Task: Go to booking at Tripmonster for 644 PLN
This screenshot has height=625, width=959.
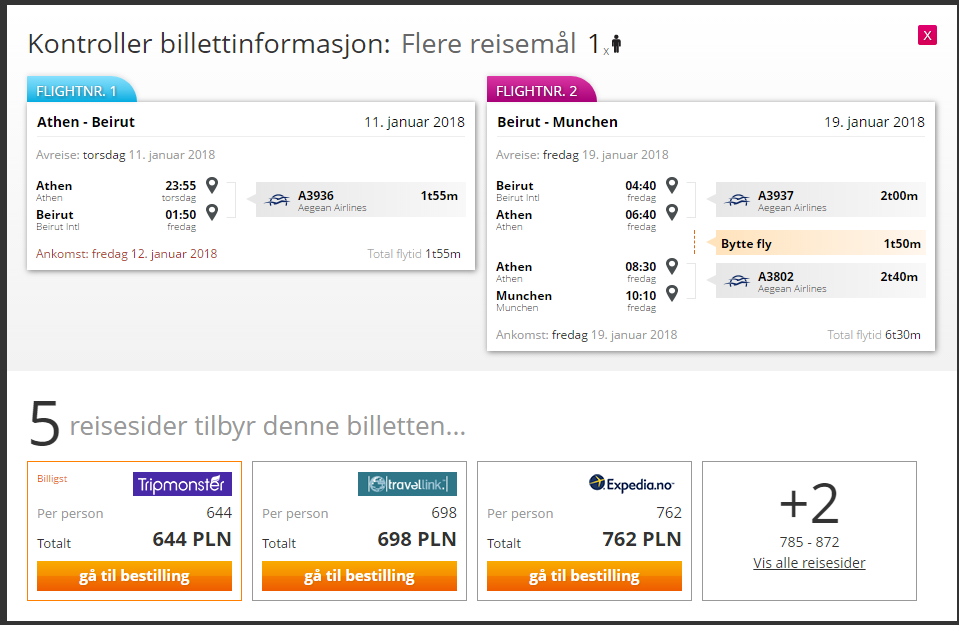Action: [135, 576]
